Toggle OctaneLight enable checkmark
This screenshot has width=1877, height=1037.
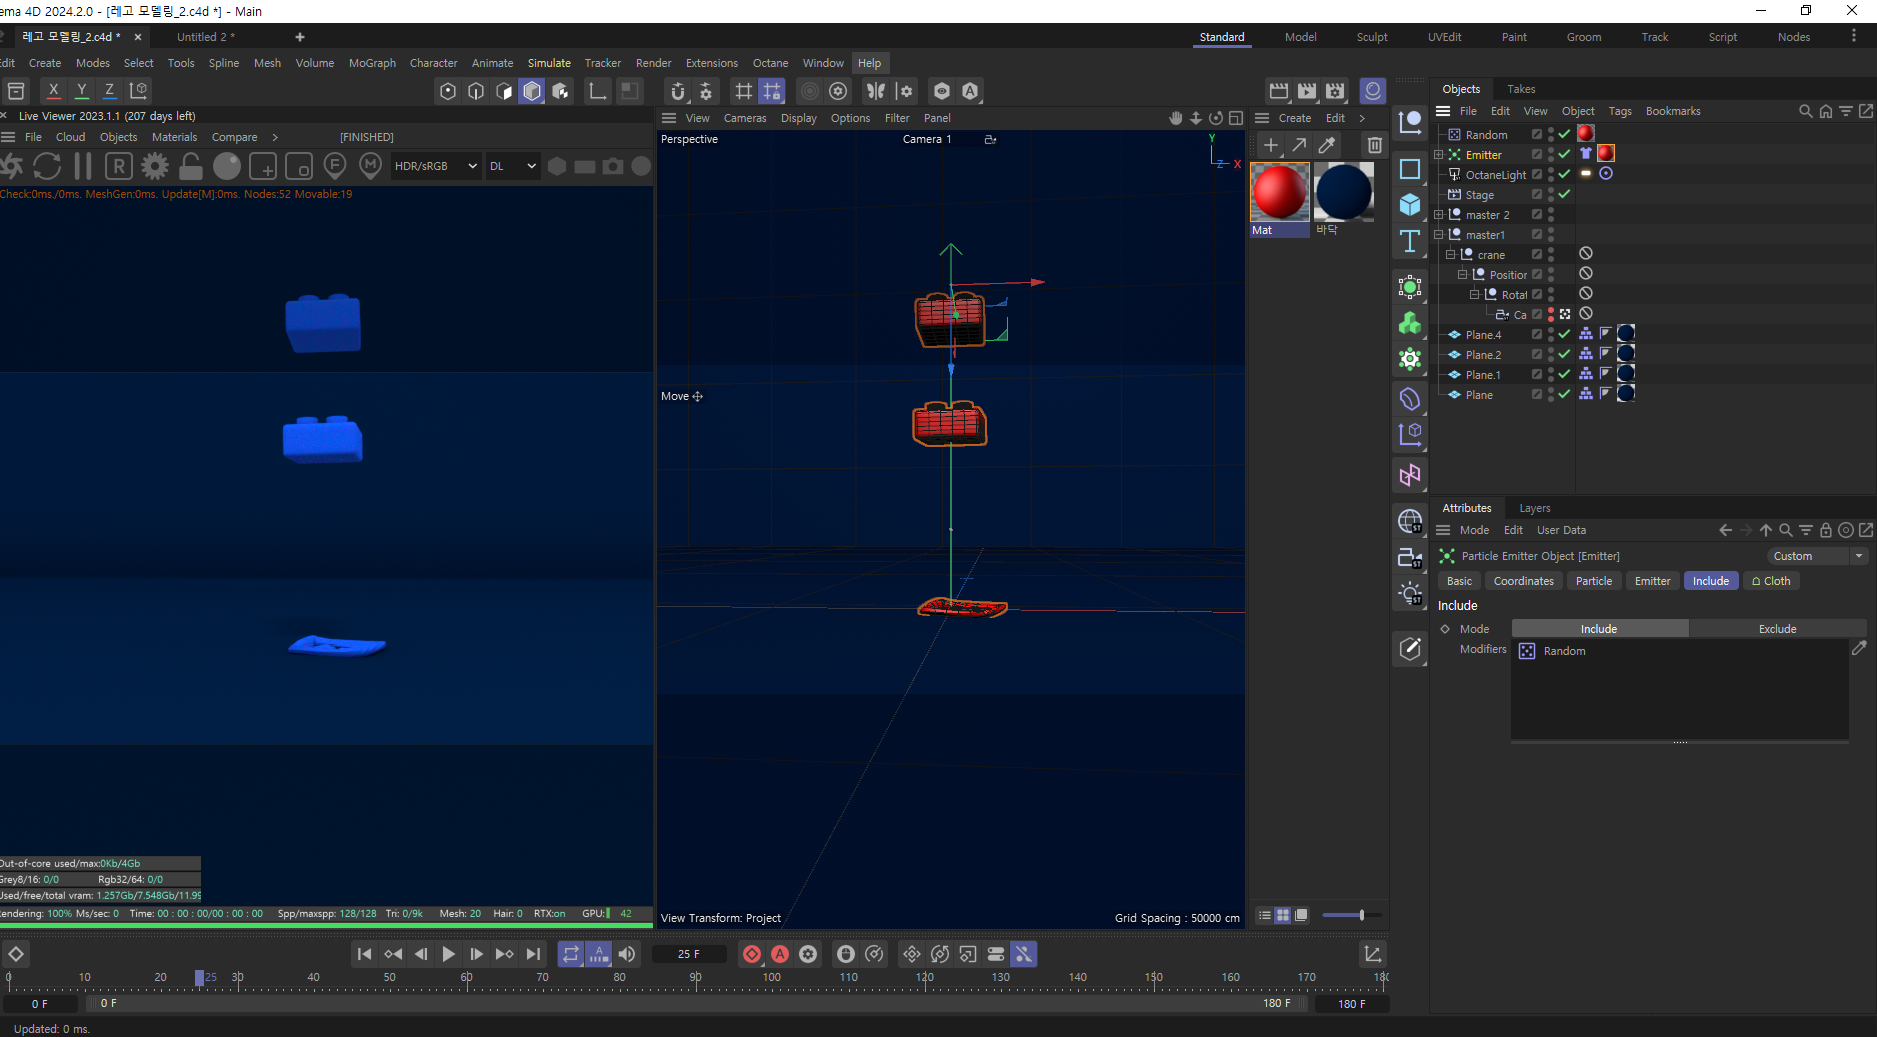click(1564, 174)
